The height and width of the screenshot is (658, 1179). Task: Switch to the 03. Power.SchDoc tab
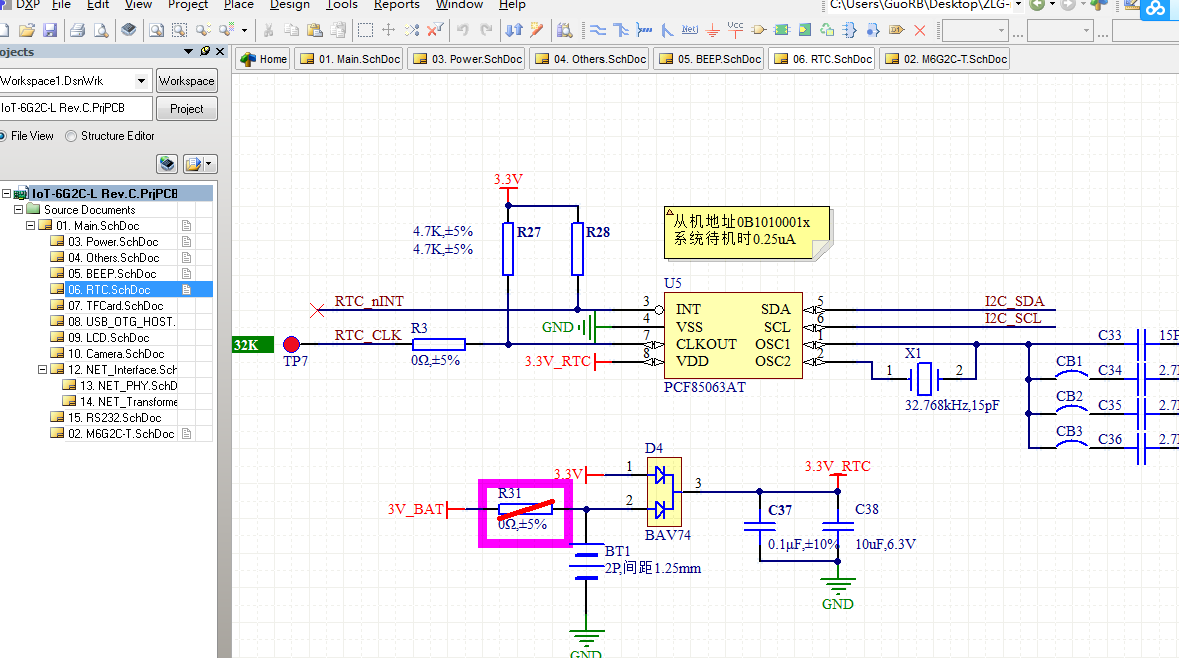(467, 59)
